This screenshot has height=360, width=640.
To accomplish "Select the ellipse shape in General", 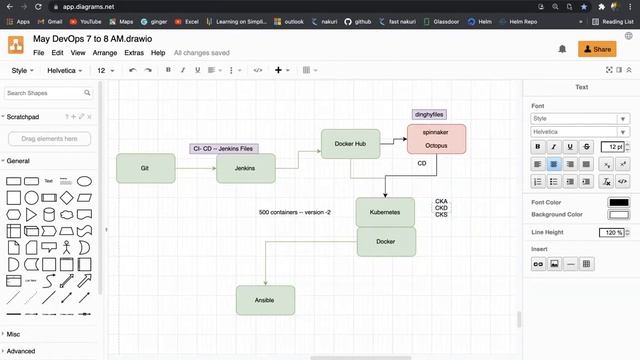I will click(x=84, y=181).
